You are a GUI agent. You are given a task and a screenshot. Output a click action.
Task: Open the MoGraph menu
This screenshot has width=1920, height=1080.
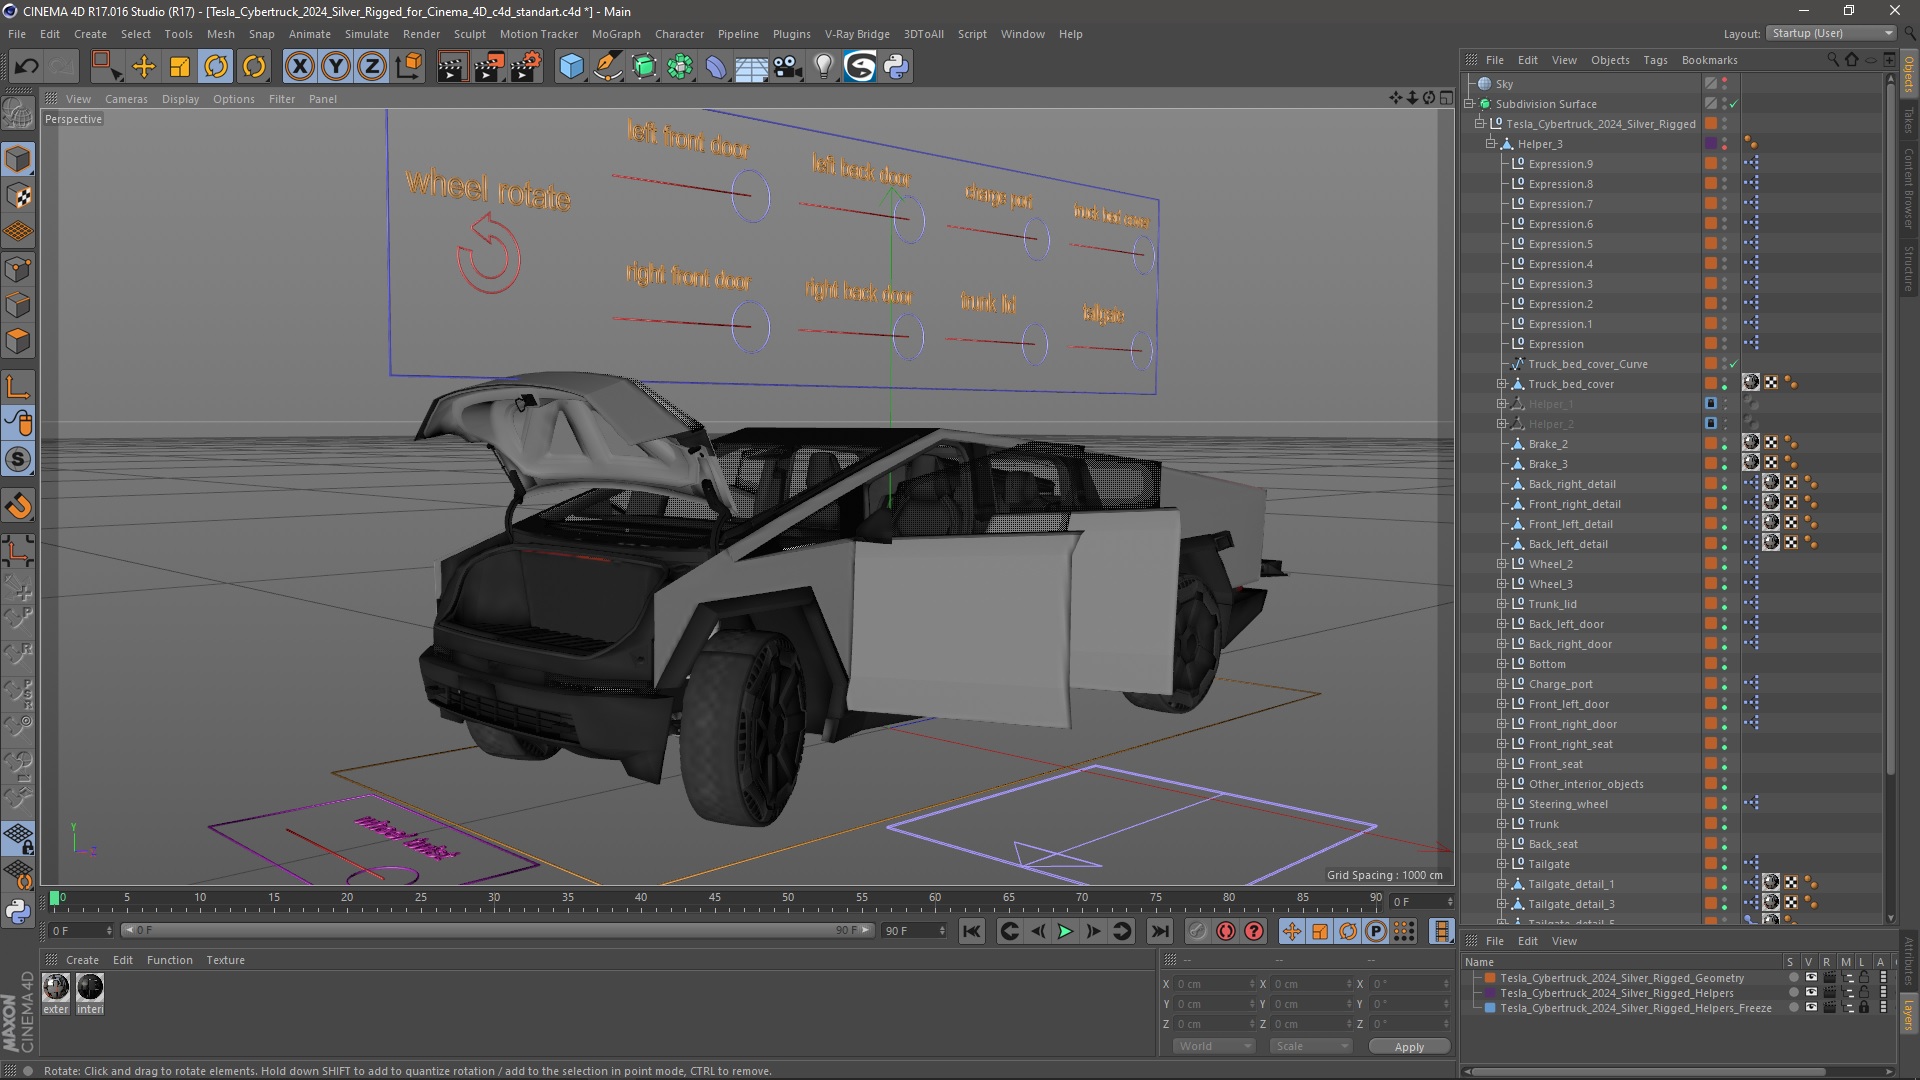point(615,34)
